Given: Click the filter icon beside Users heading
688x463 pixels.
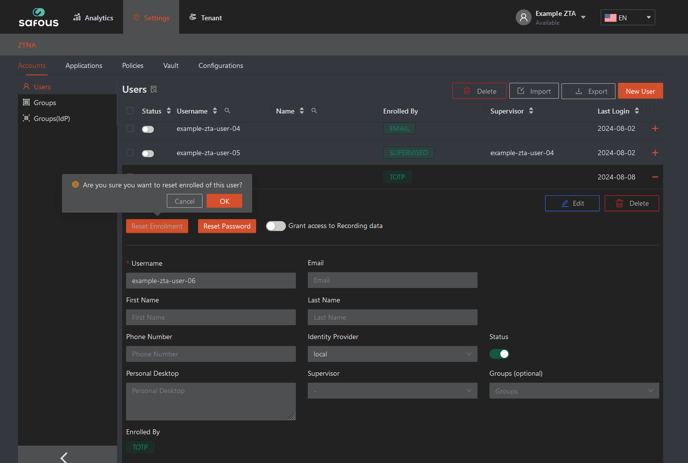Looking at the screenshot, I should (x=154, y=90).
